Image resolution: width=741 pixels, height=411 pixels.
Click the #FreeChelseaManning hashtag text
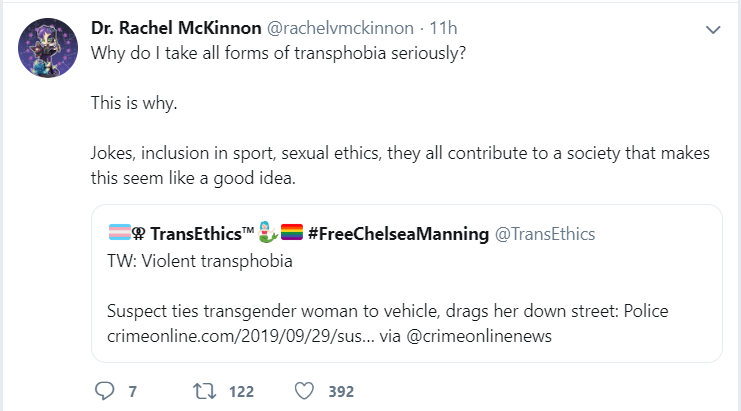[398, 234]
